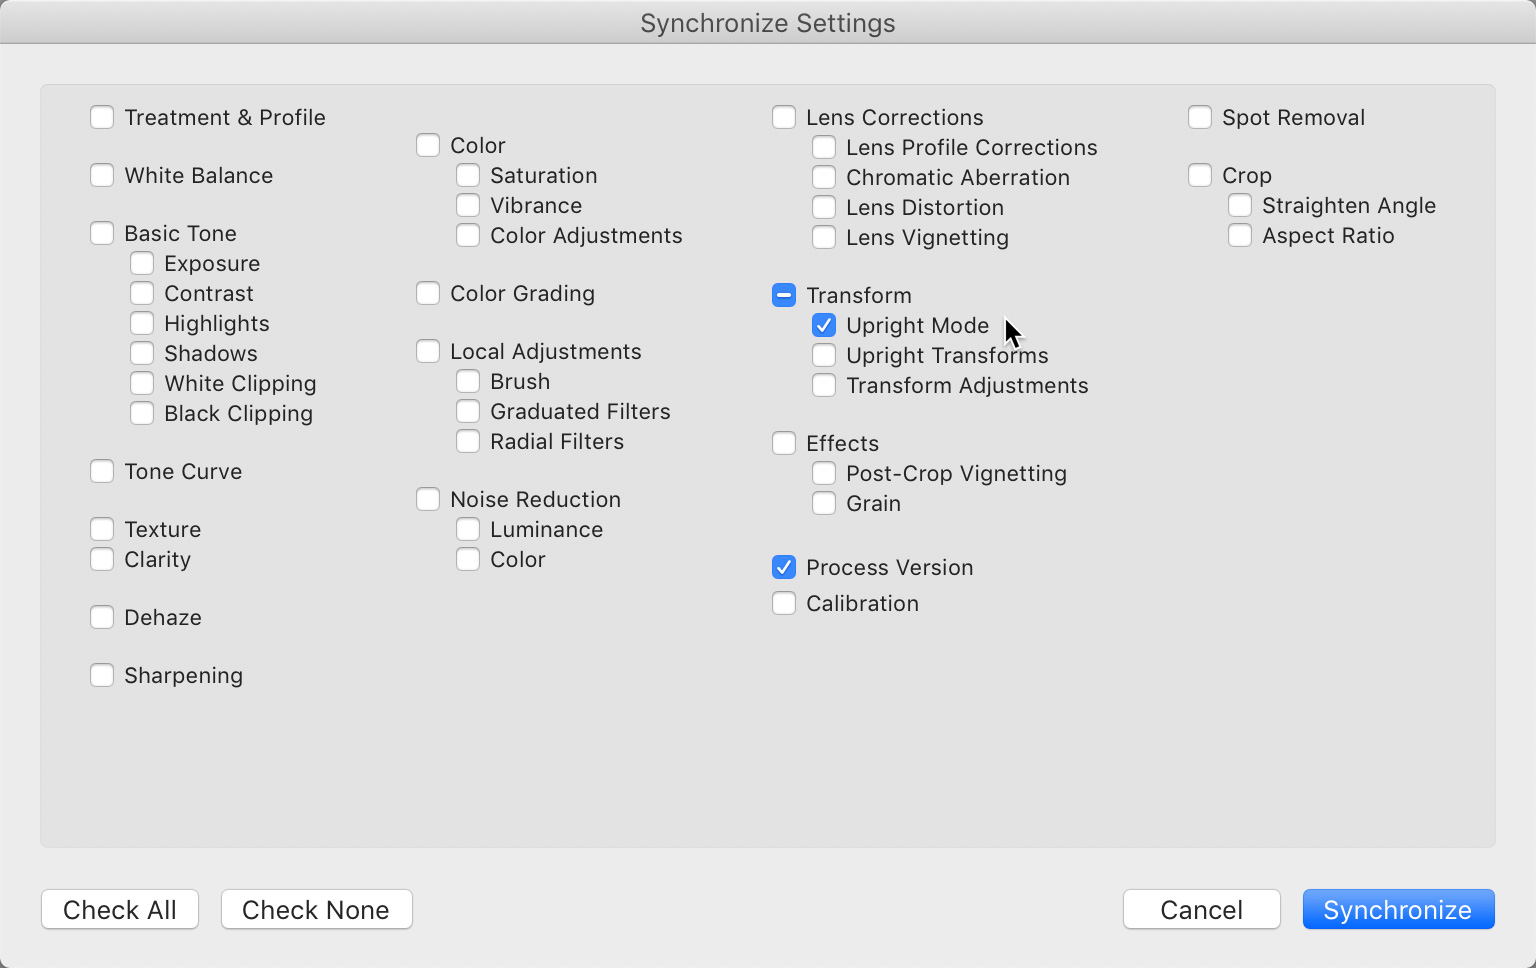Check the Lens Profile Corrections option
The width and height of the screenshot is (1536, 968).
[824, 147]
